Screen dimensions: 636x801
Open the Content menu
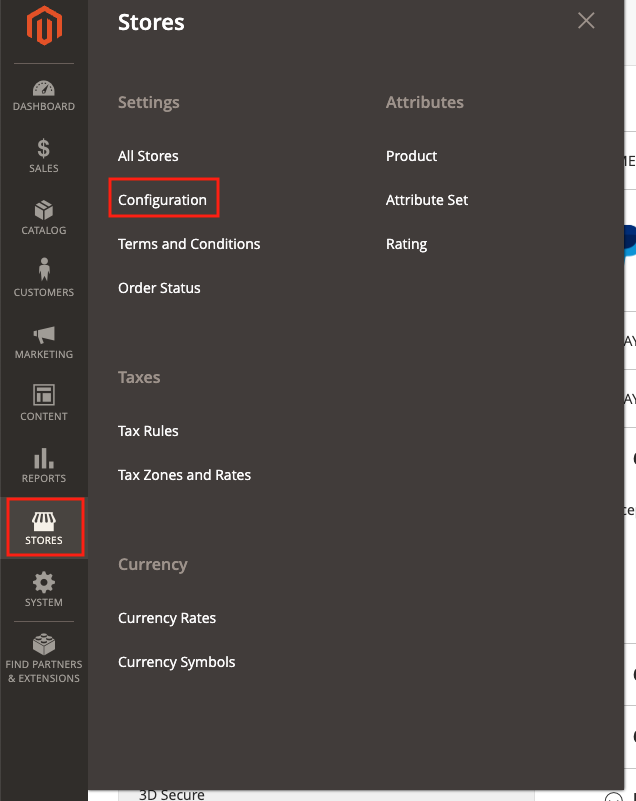[x=44, y=404]
